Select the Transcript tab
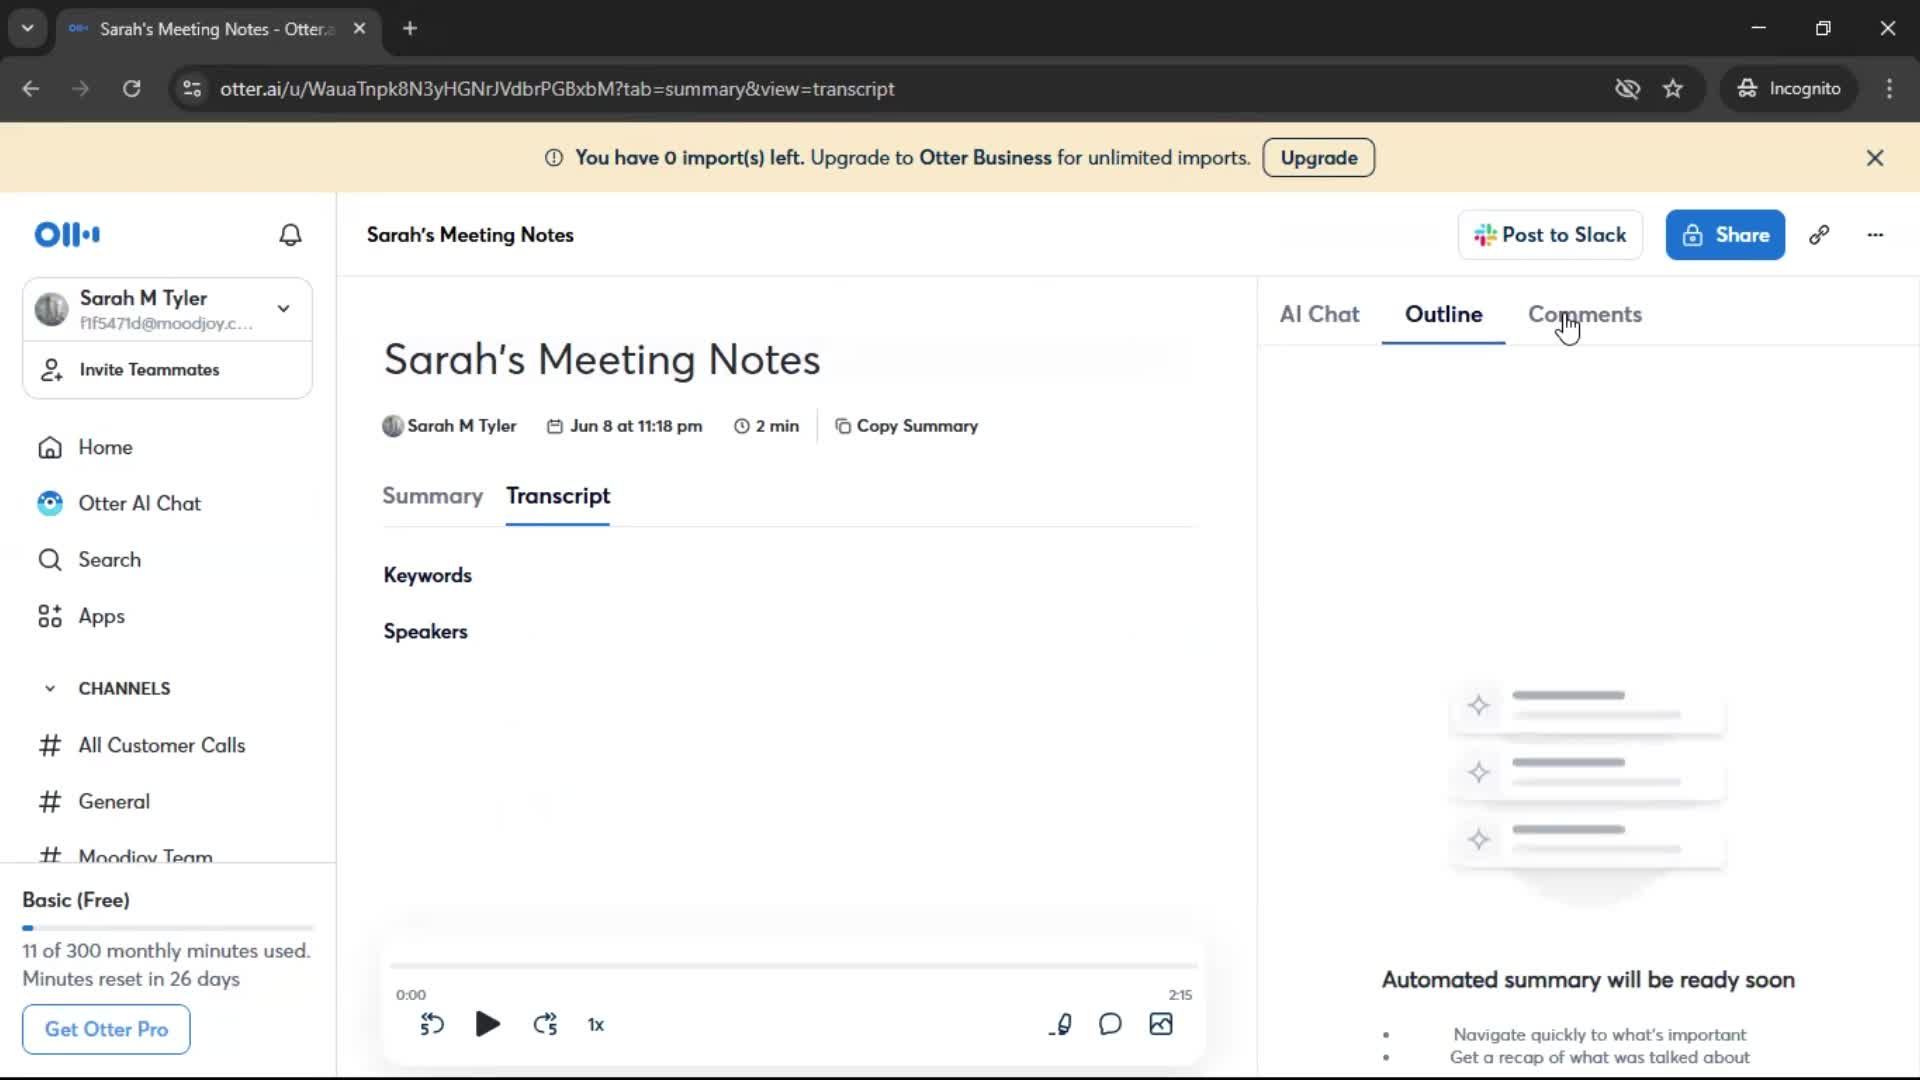Viewport: 1920px width, 1080px height. (x=558, y=496)
